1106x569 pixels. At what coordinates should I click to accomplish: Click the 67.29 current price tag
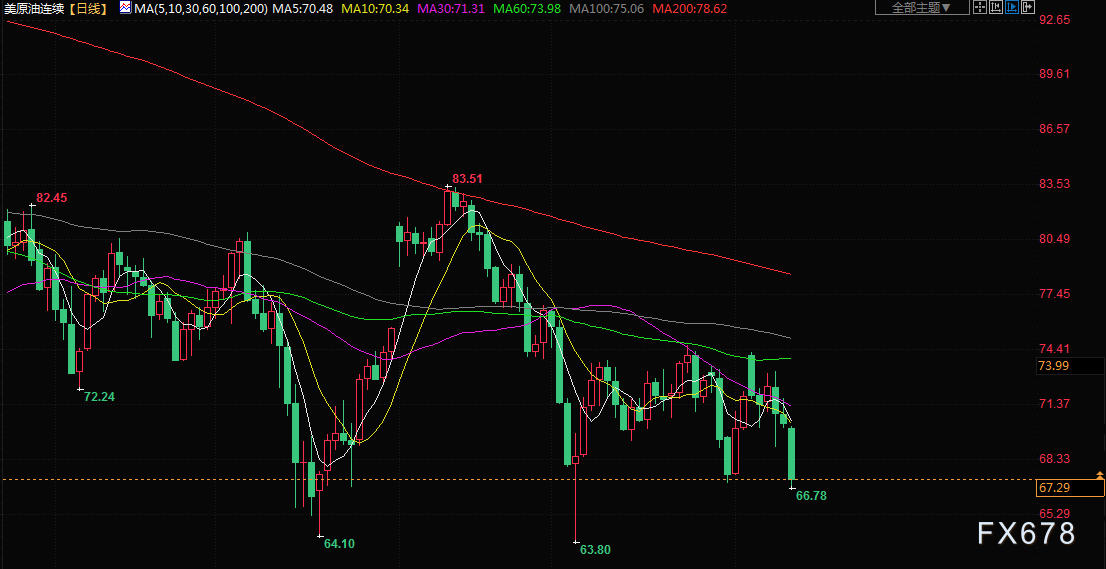point(1069,487)
